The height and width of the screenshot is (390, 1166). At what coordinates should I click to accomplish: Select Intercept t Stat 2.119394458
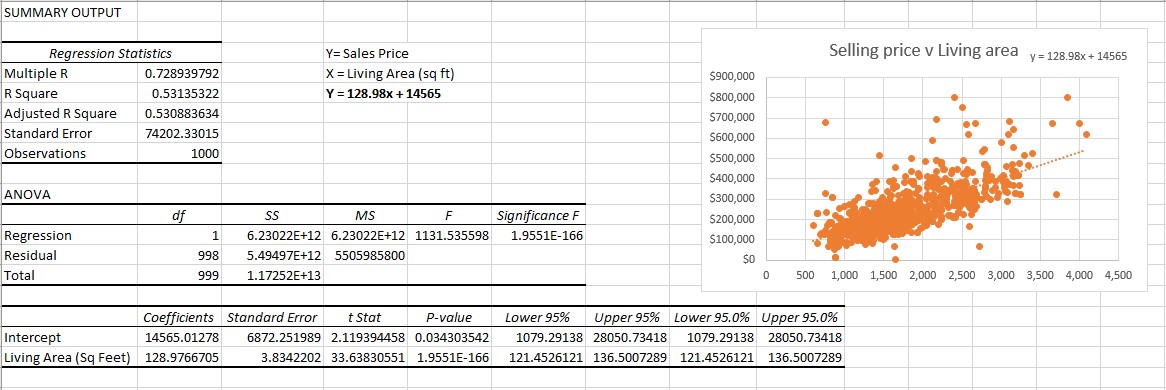pos(364,338)
